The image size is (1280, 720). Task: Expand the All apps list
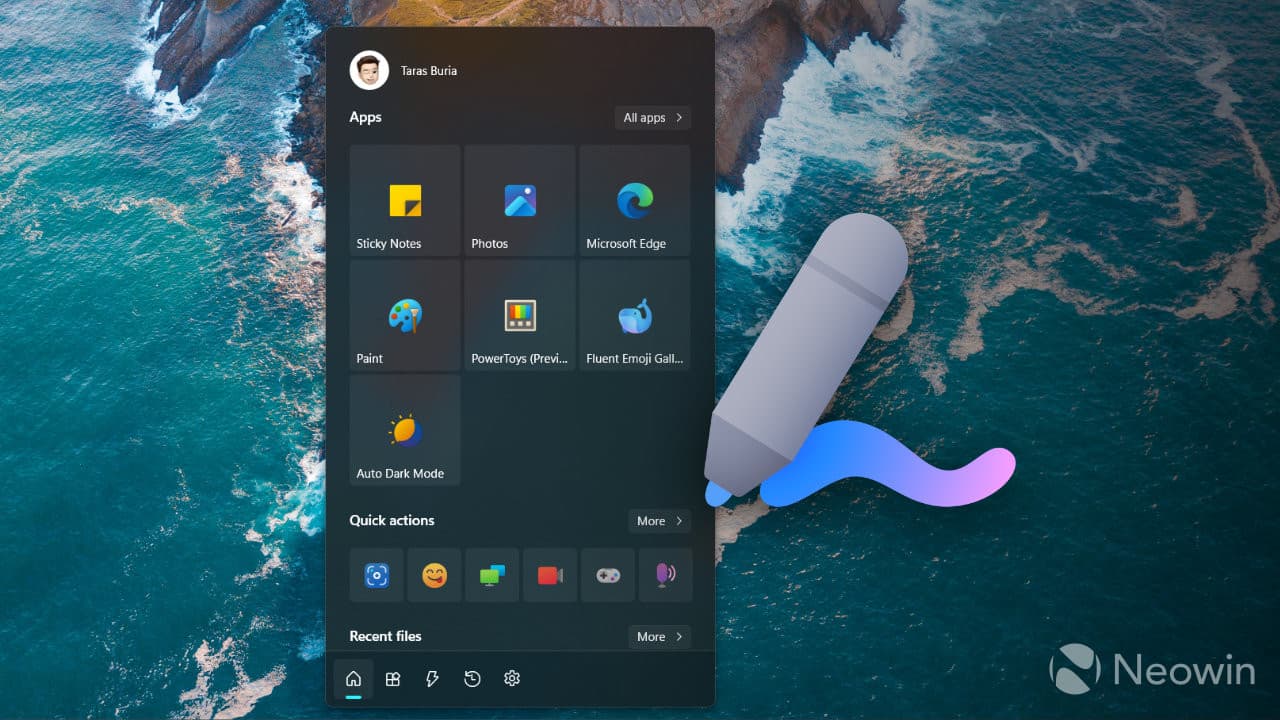pyautogui.click(x=652, y=117)
